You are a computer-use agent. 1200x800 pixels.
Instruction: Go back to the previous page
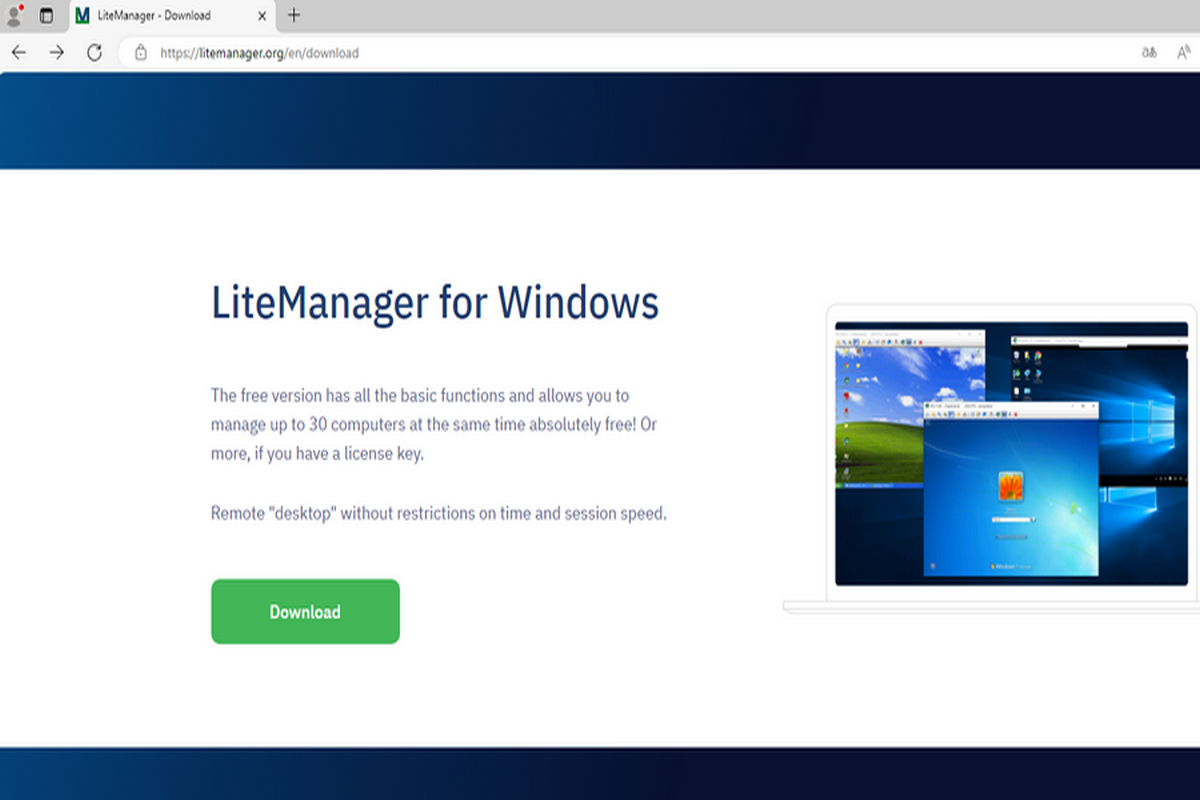point(18,53)
